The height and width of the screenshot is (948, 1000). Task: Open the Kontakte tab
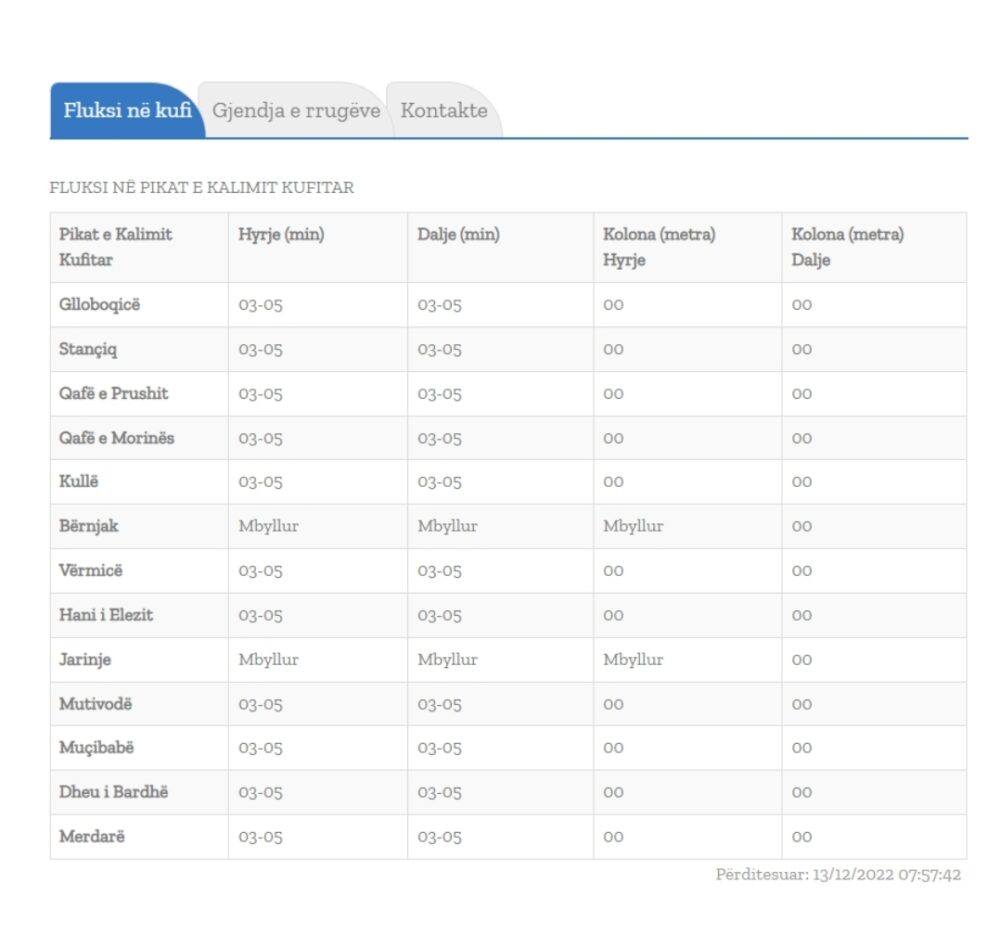[x=444, y=110]
